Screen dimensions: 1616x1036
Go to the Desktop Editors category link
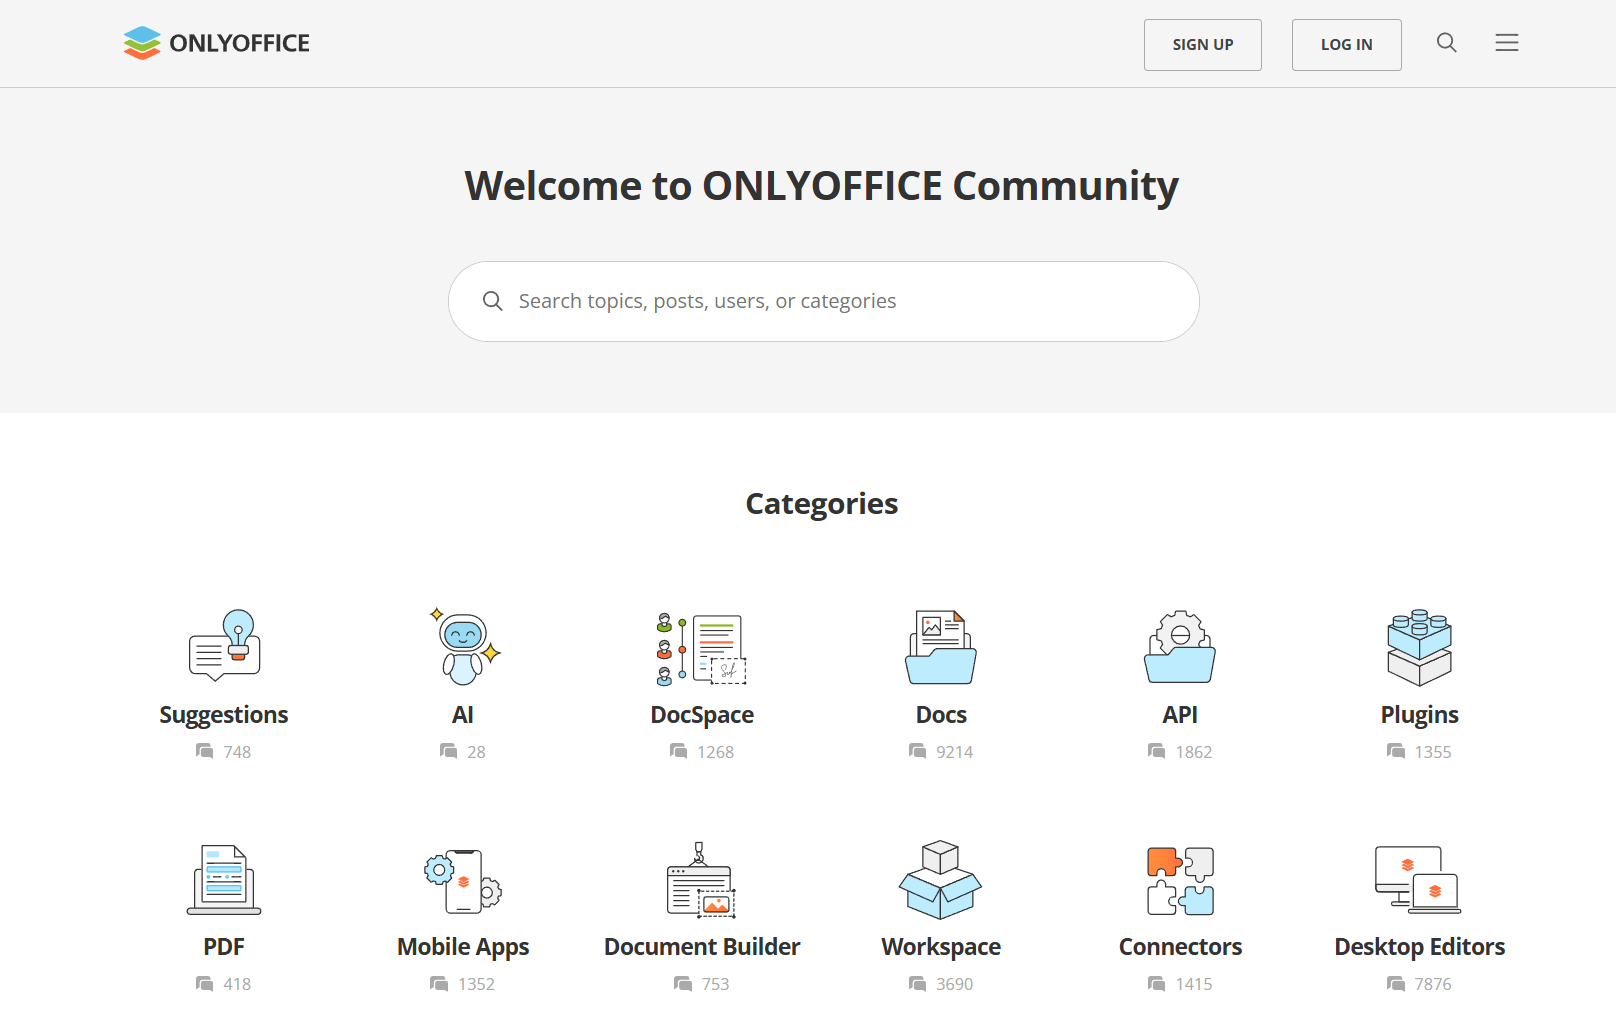1419,946
